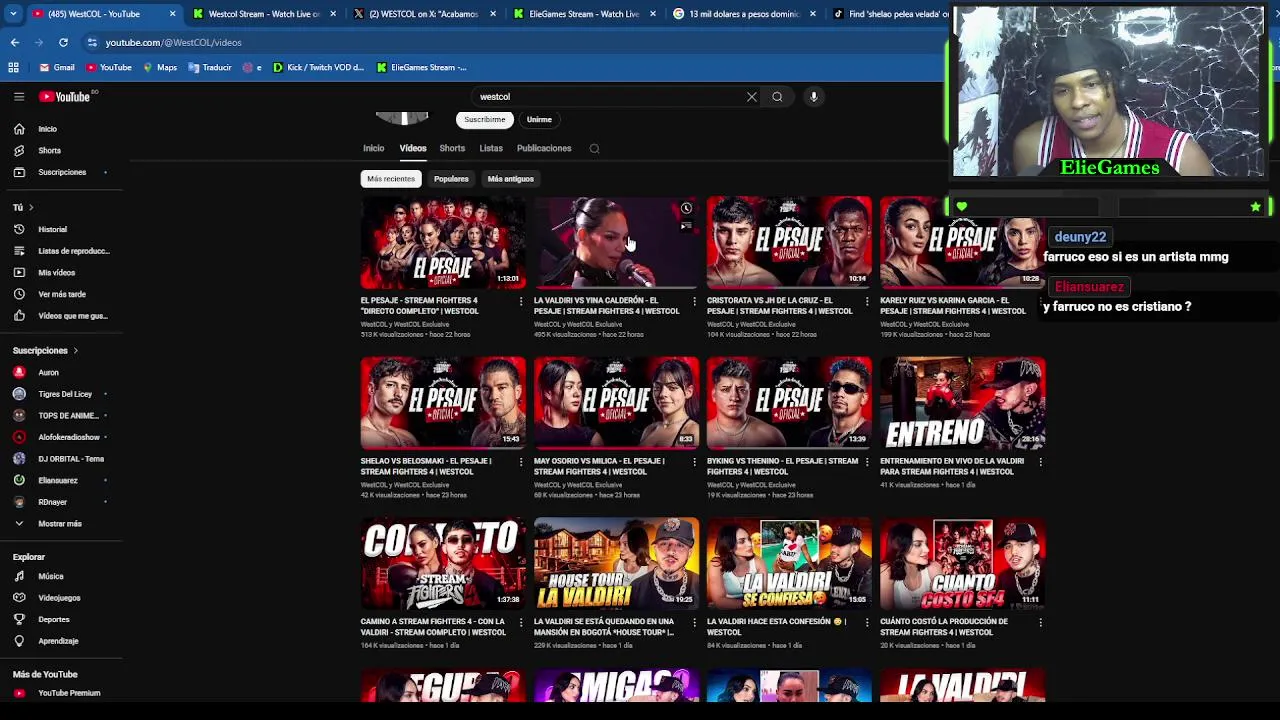Select the Listas channel tab
The image size is (1280, 720).
coord(491,148)
